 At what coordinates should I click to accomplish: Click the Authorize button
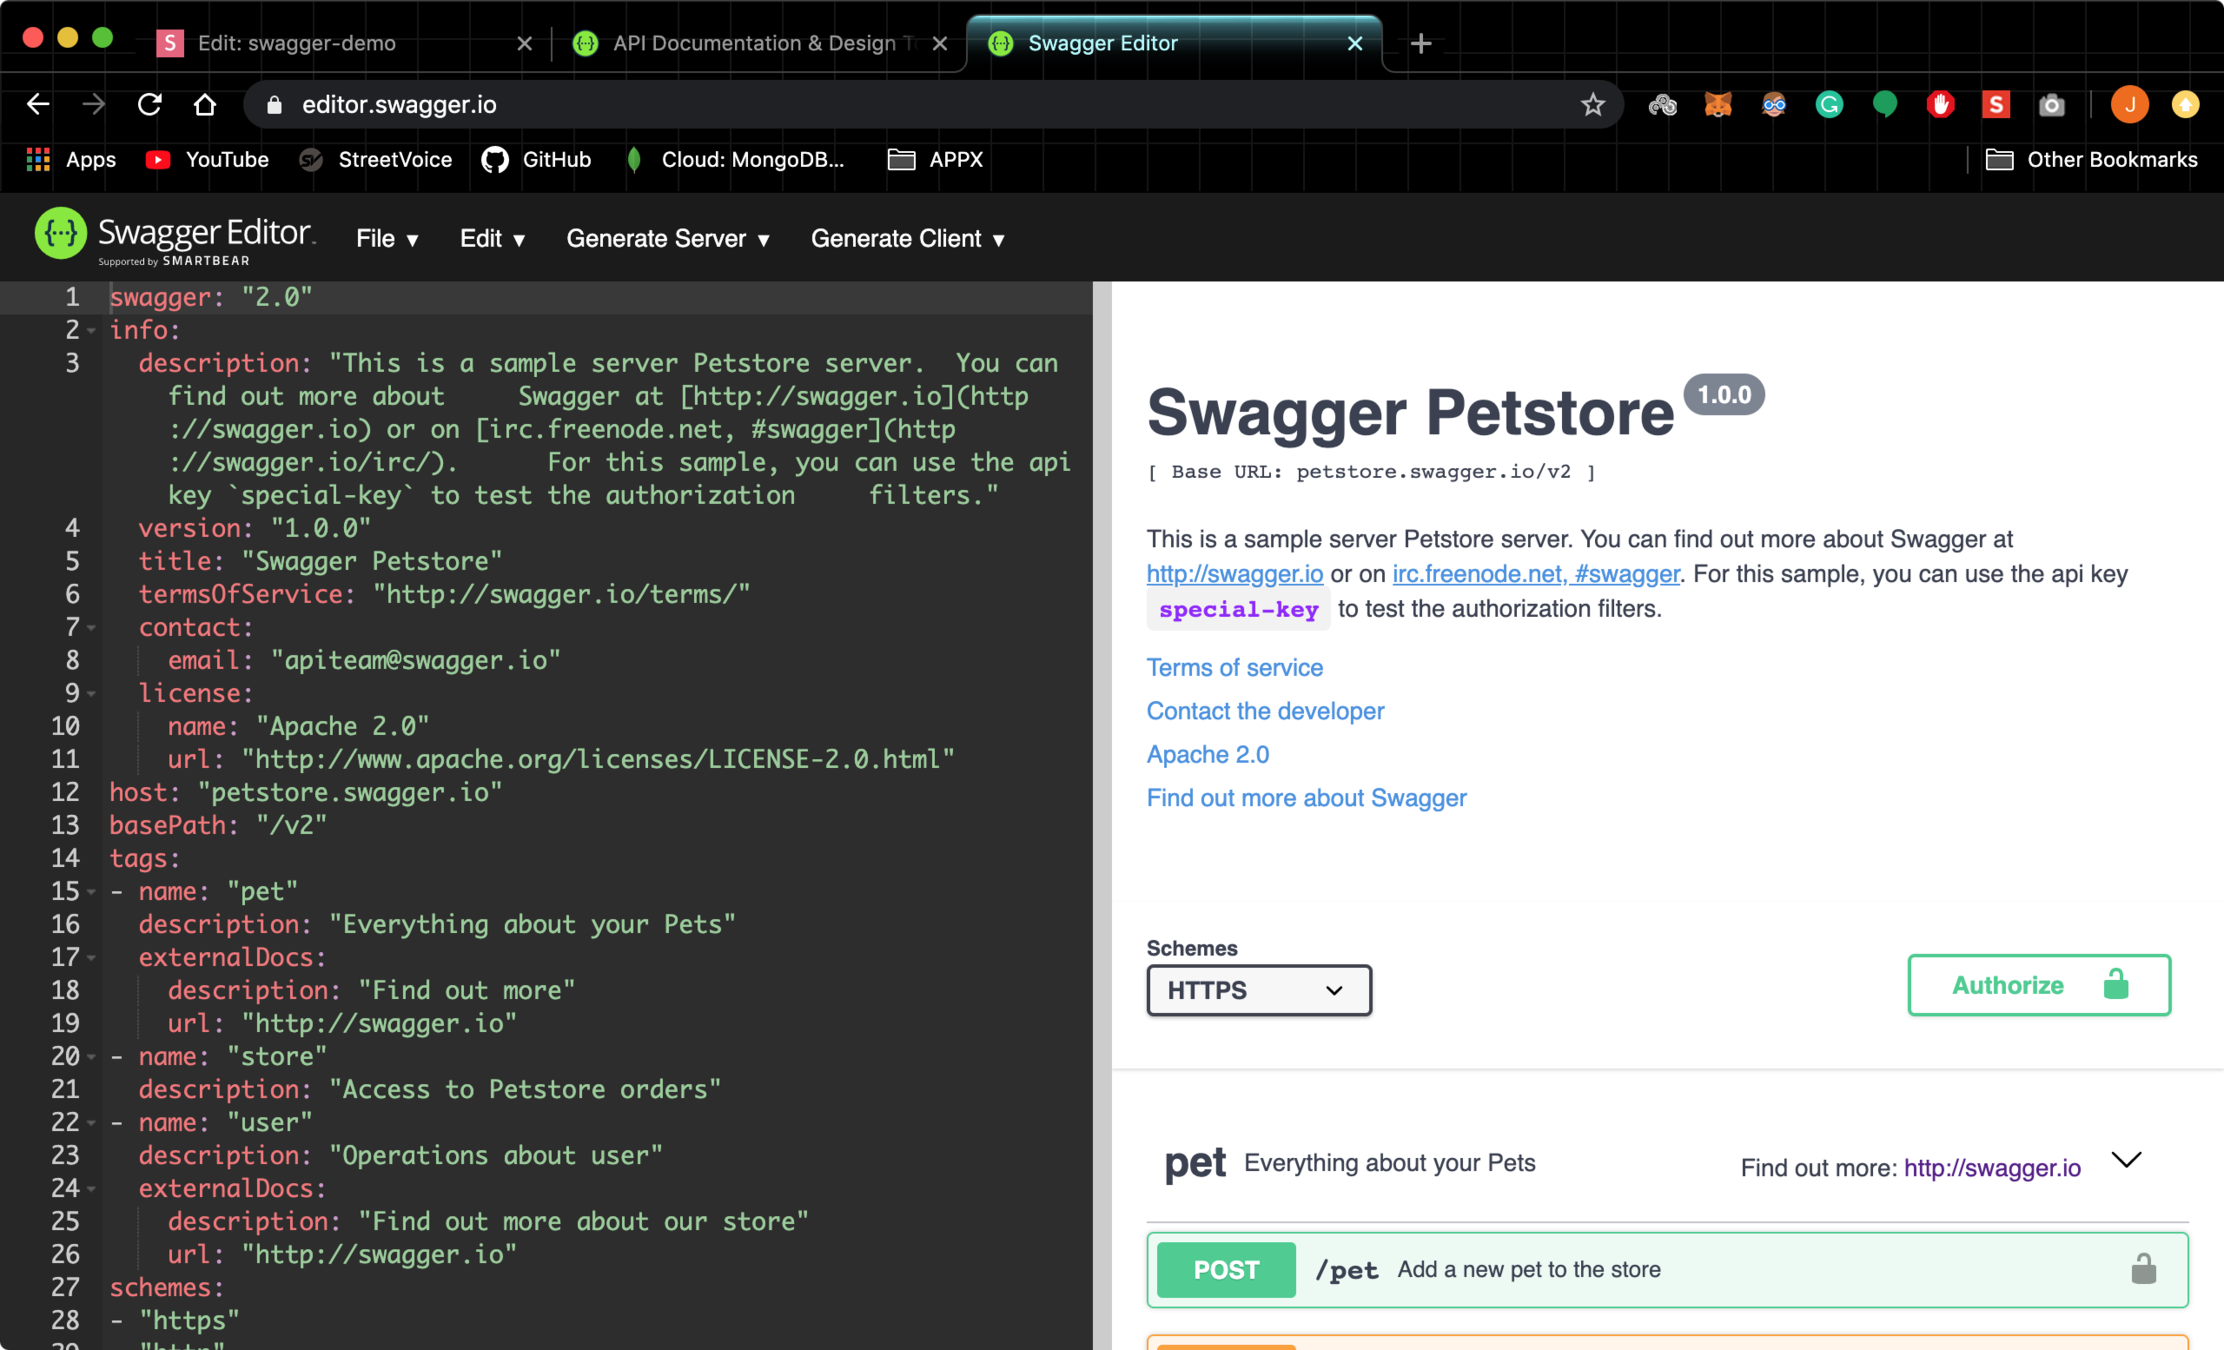point(2038,985)
